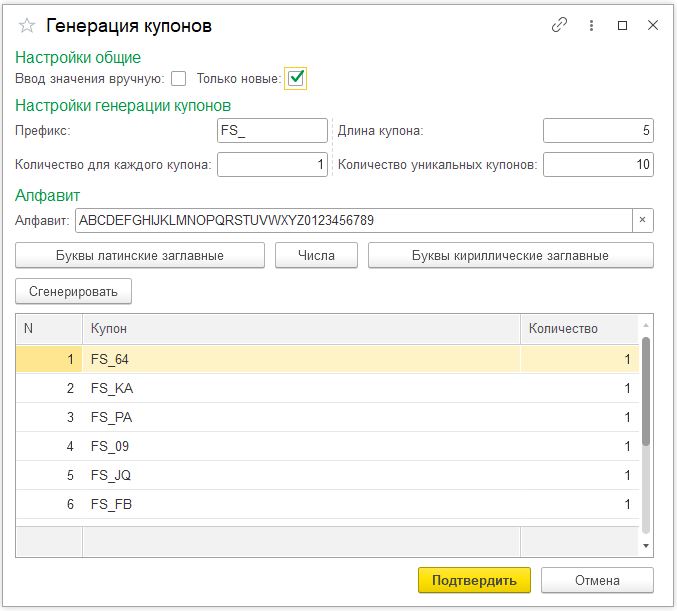This screenshot has height=611, width=677.
Task: Set the coupon length field value
Action: (598, 130)
